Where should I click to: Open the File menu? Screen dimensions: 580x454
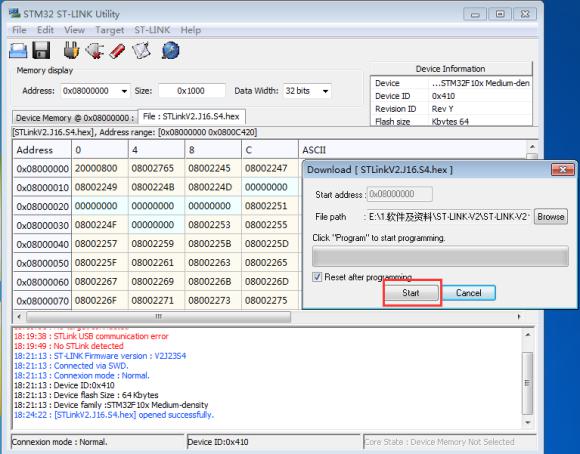(19, 30)
